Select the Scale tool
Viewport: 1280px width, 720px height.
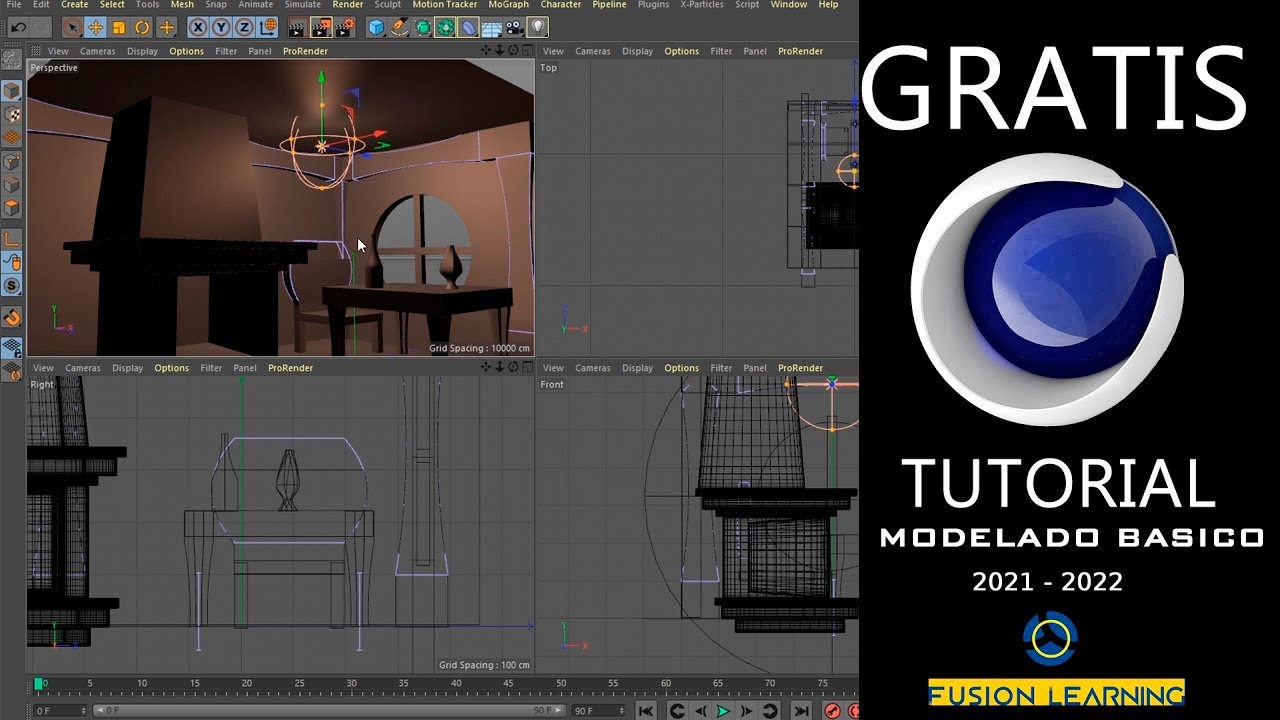point(119,28)
